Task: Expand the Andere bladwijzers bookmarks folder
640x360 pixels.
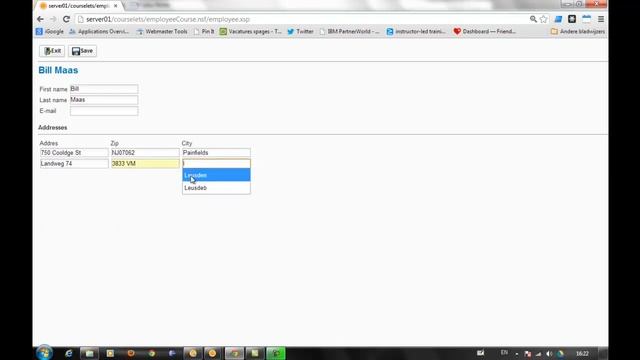Action: coord(578,31)
